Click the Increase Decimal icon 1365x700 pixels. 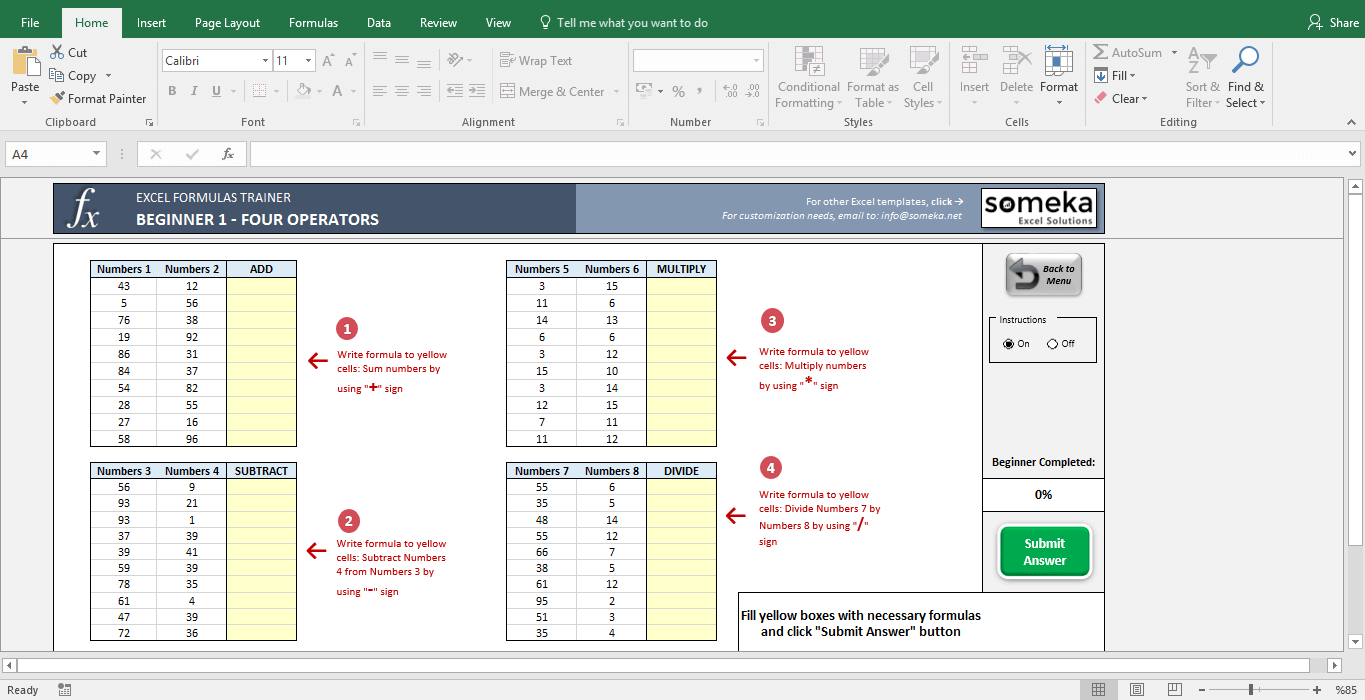coord(729,91)
